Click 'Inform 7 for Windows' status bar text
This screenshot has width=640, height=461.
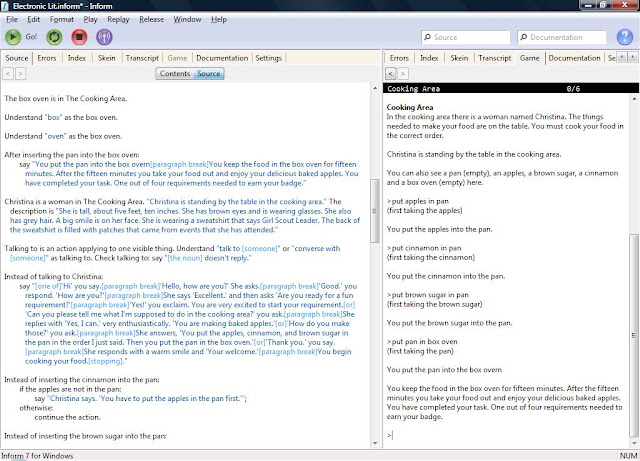[37, 456]
